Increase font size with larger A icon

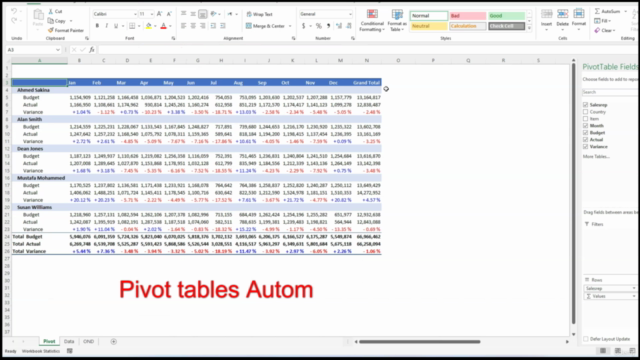160,14
